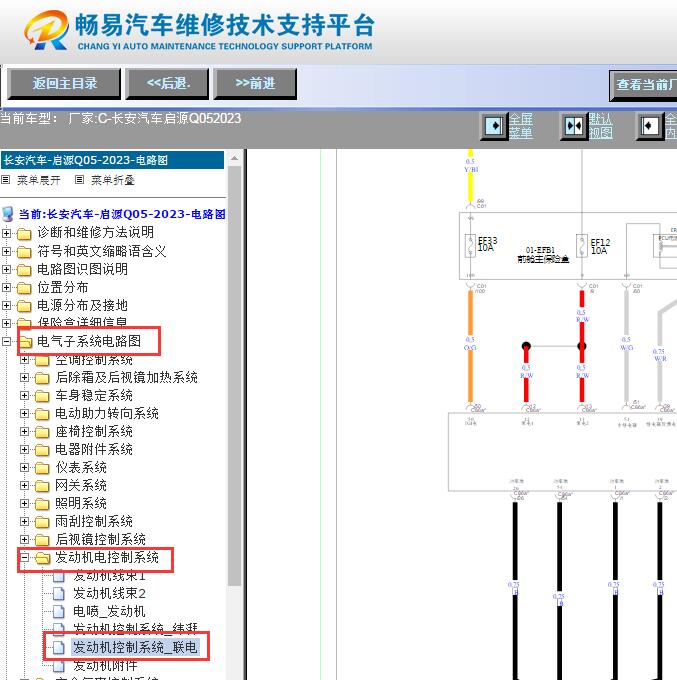Click the 菜单展开 expand-all icon
The width and height of the screenshot is (677, 680).
(x=6, y=180)
